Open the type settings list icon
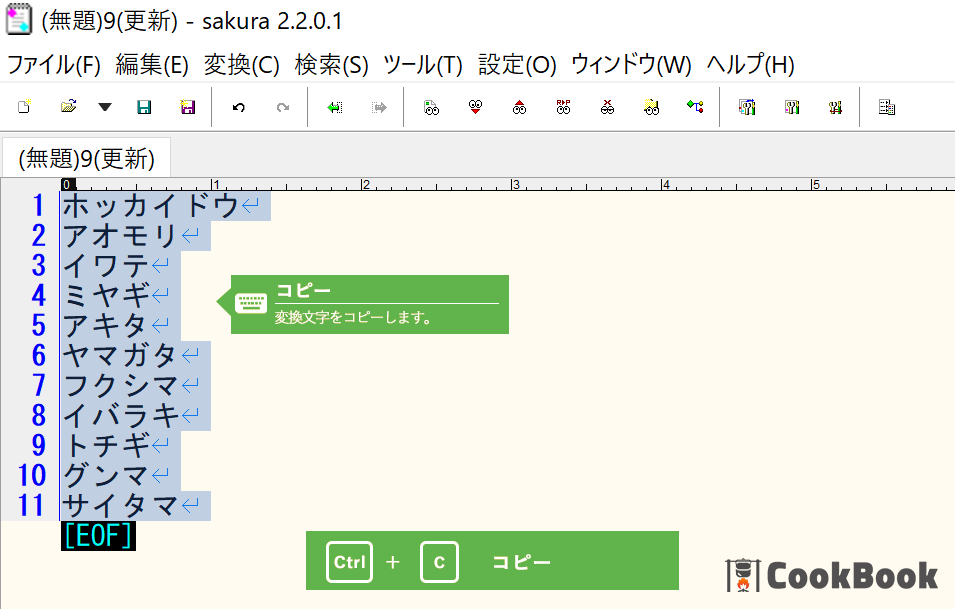 [x=747, y=107]
